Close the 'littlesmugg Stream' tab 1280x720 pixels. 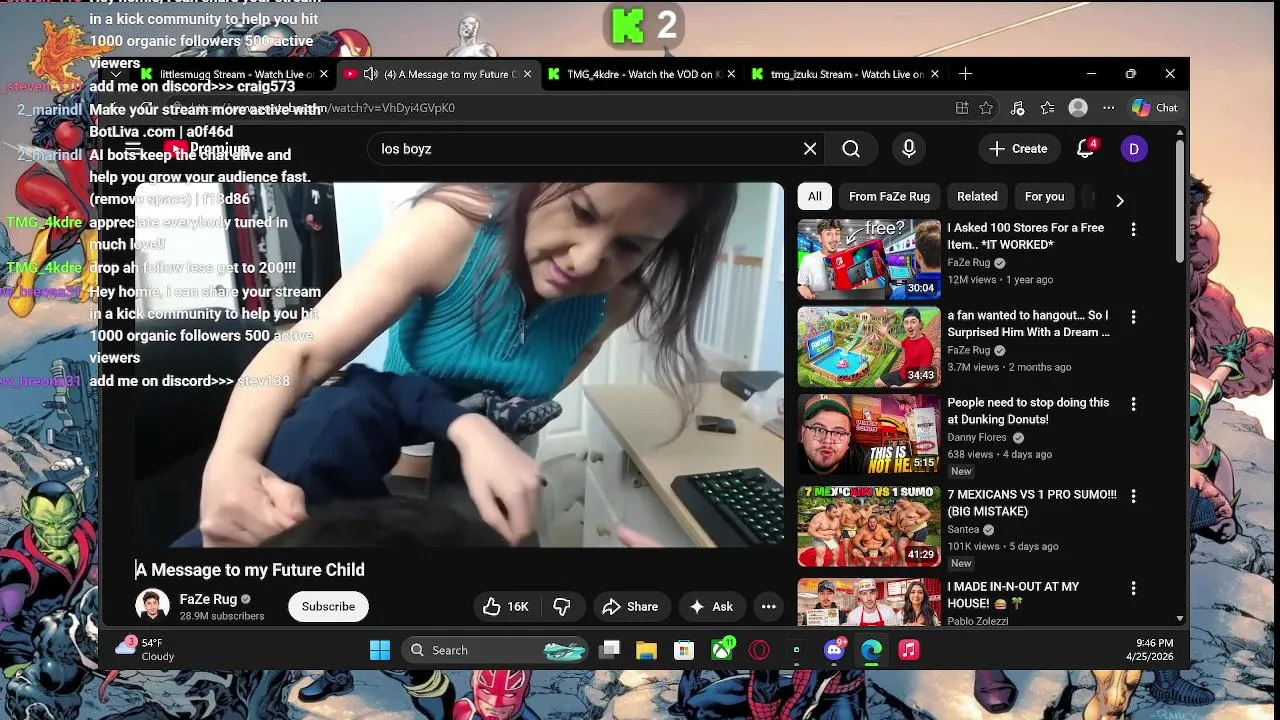(324, 74)
